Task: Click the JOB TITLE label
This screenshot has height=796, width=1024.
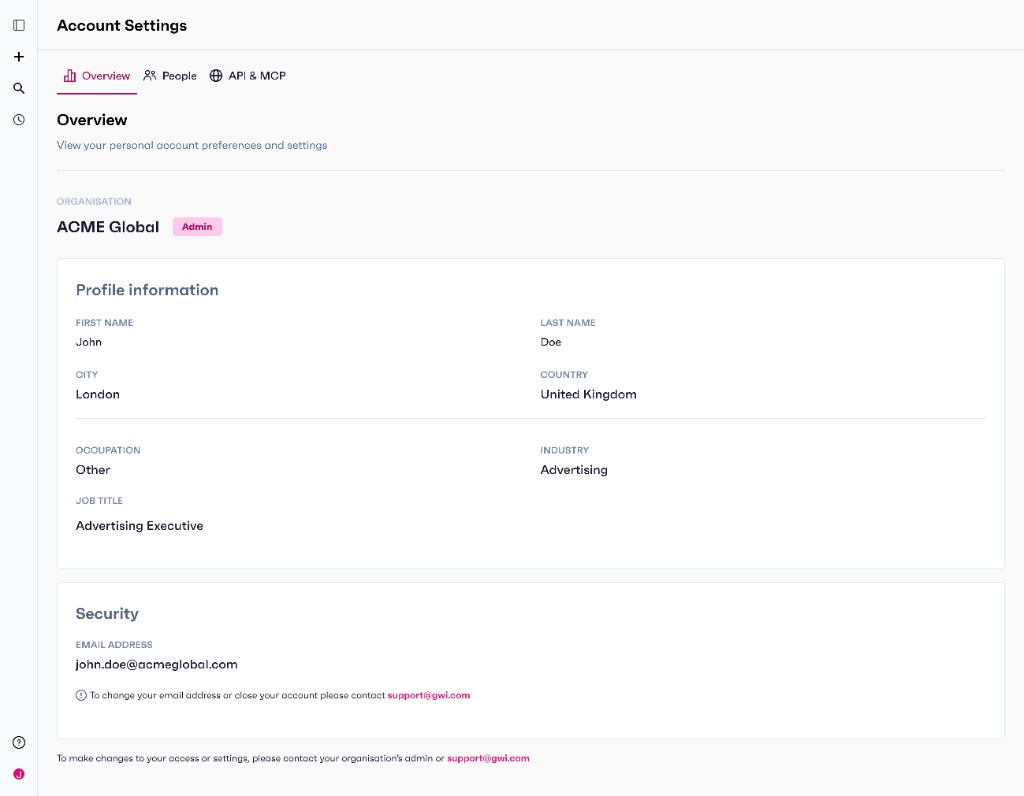Action: (99, 501)
